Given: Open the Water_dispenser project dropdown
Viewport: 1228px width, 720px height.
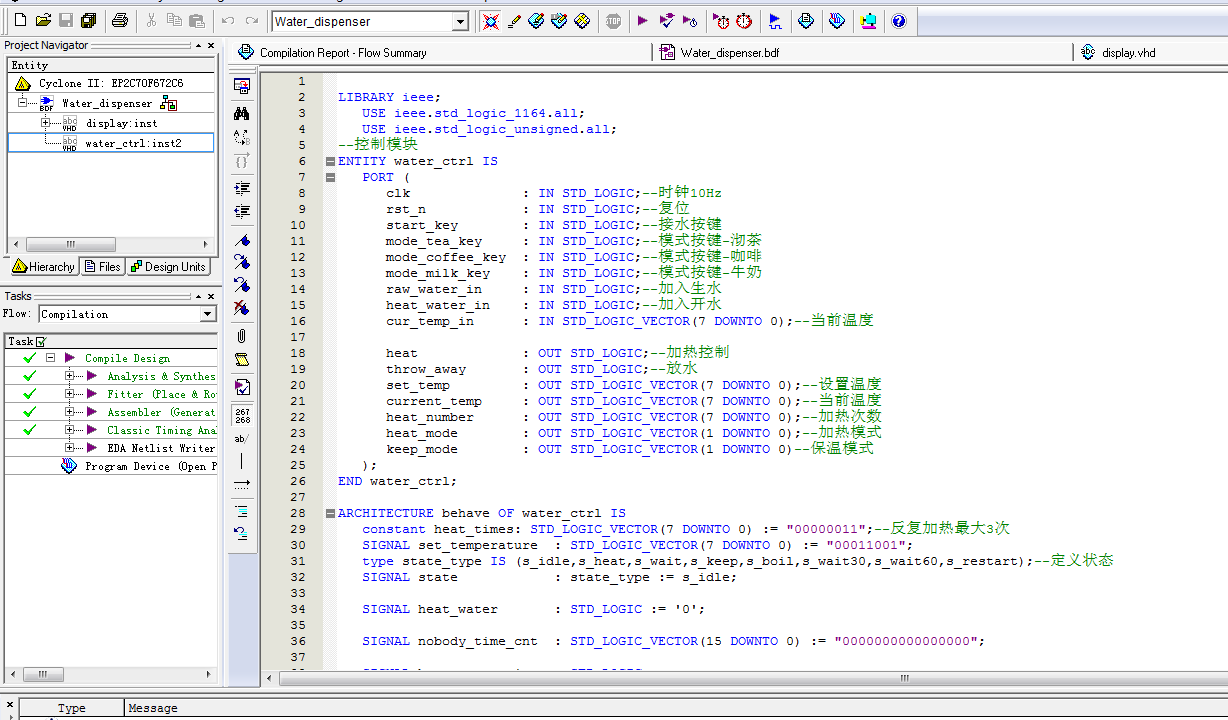Looking at the screenshot, I should click(x=460, y=22).
